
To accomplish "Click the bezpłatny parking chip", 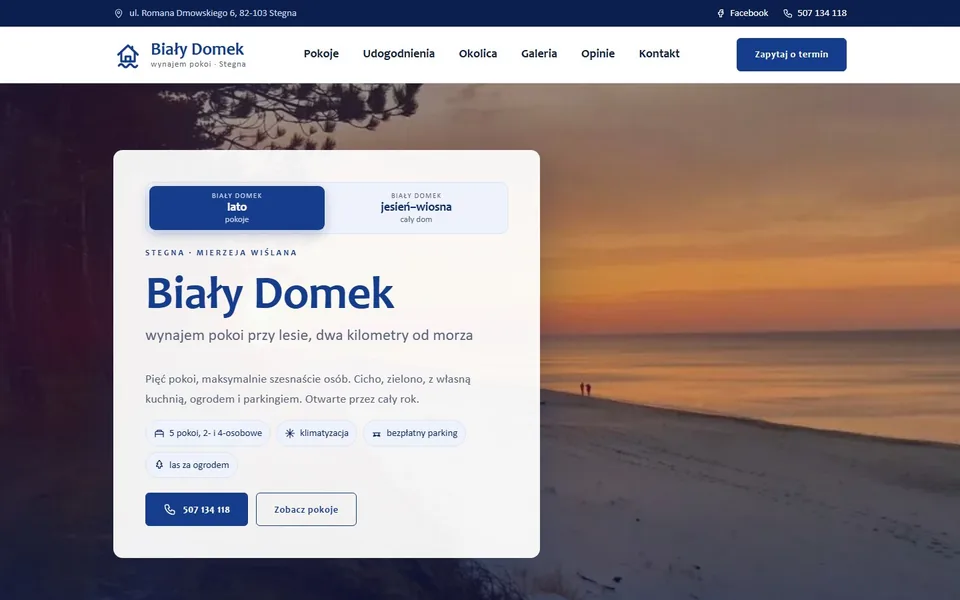I will [414, 433].
